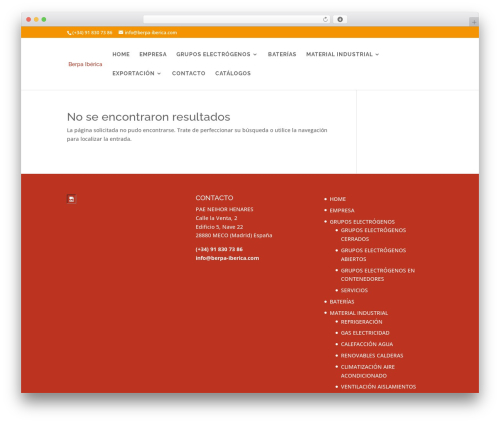
Task: Open the Empresa menu item
Action: tap(153, 54)
